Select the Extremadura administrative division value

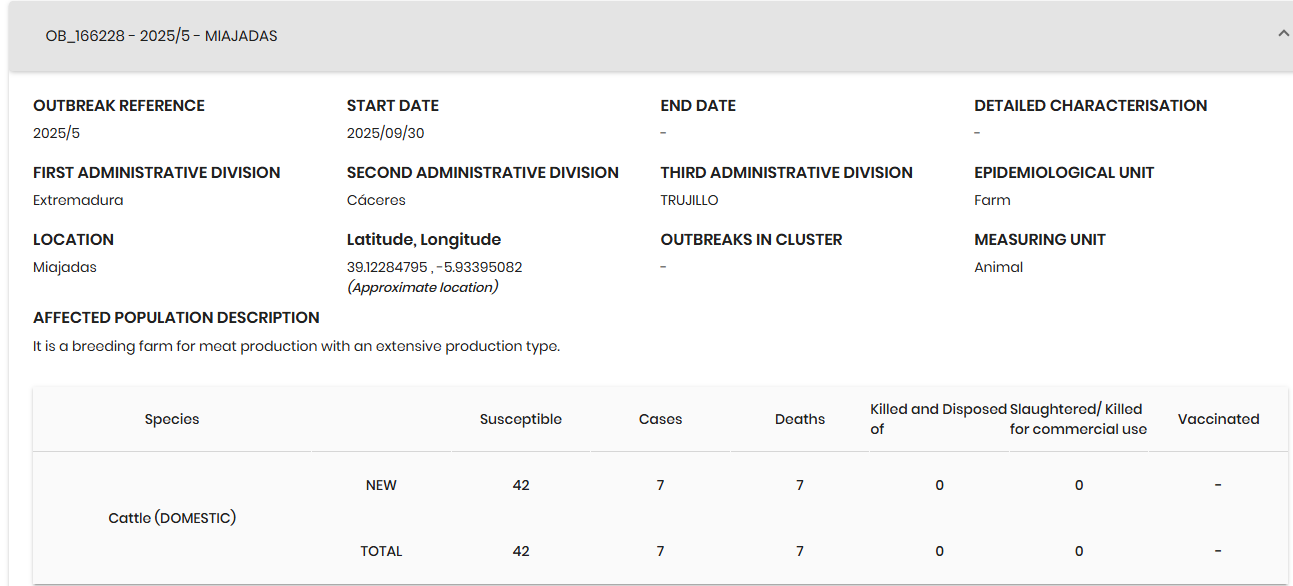[x=78, y=200]
